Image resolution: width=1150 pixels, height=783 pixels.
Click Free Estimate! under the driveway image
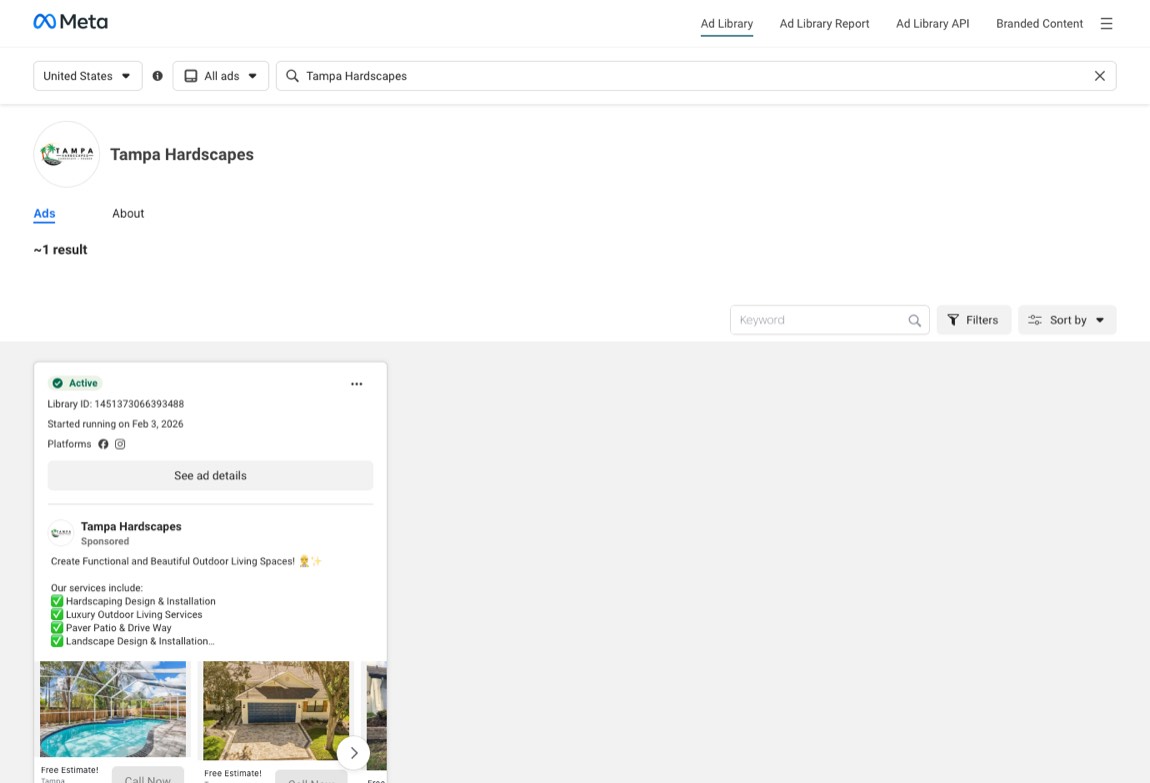(x=232, y=773)
